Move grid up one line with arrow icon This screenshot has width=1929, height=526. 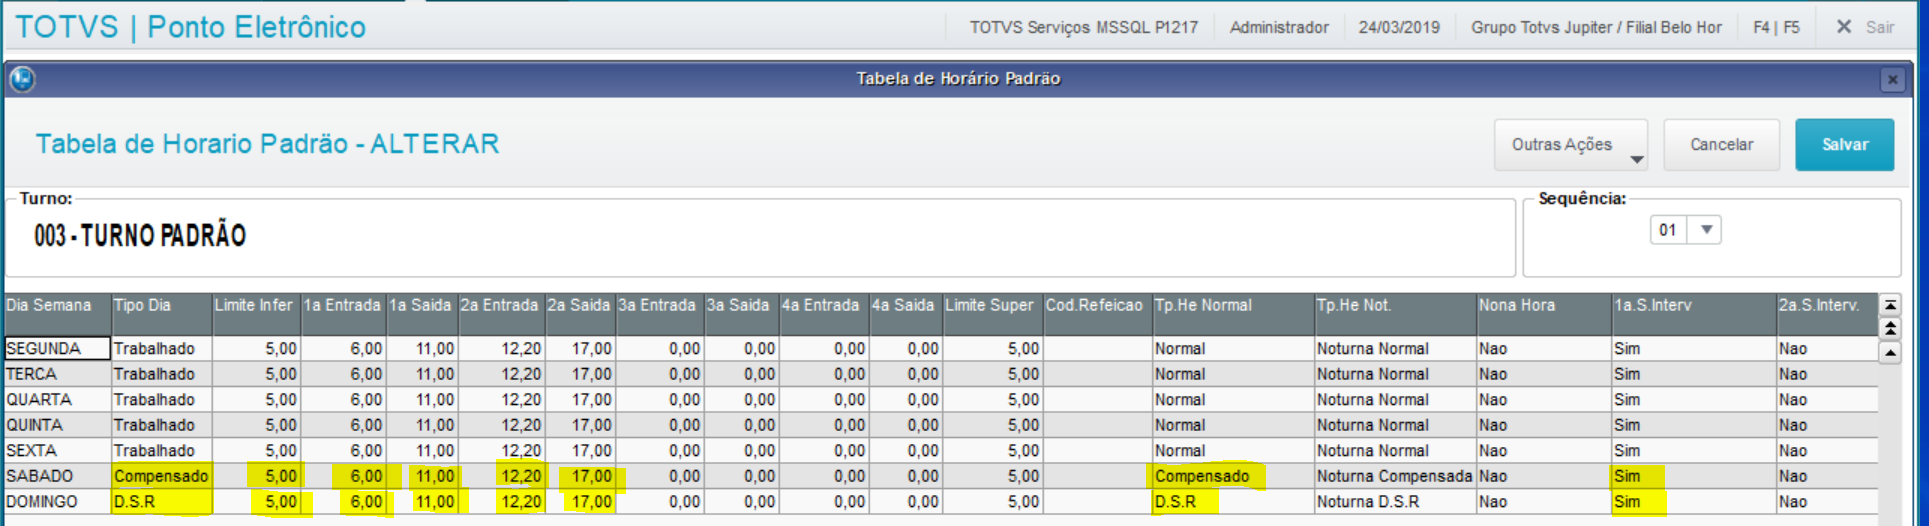pos(1890,352)
